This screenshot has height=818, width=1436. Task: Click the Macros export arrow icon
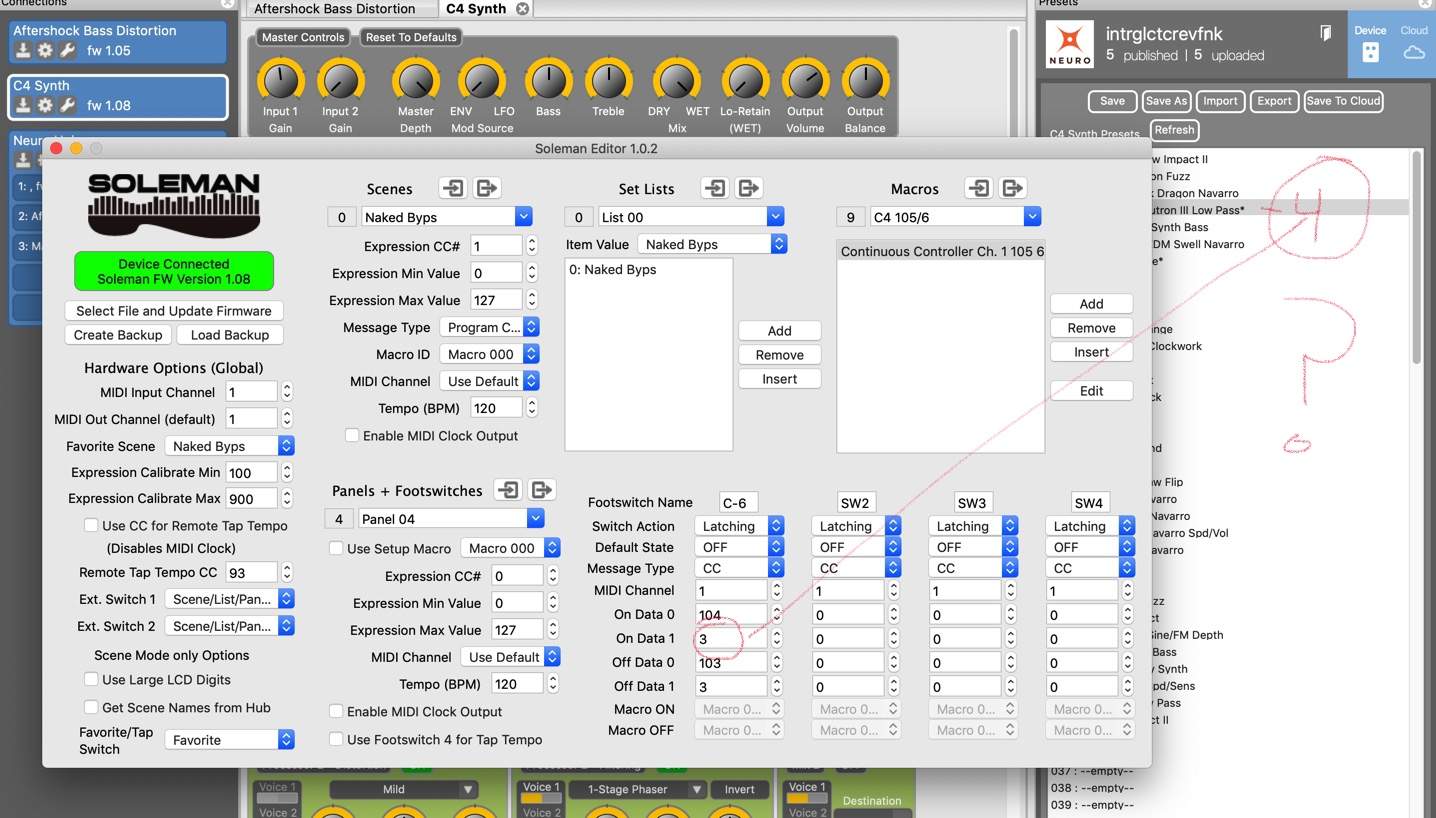tap(1012, 188)
